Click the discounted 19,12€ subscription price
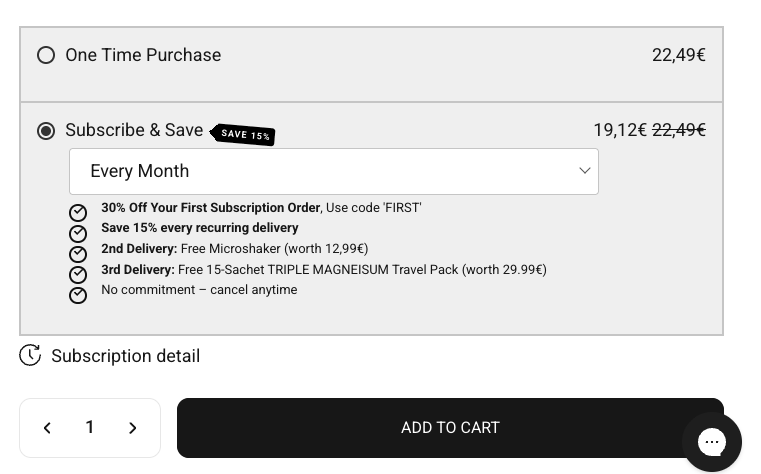This screenshot has height=474, width=761. click(x=619, y=130)
